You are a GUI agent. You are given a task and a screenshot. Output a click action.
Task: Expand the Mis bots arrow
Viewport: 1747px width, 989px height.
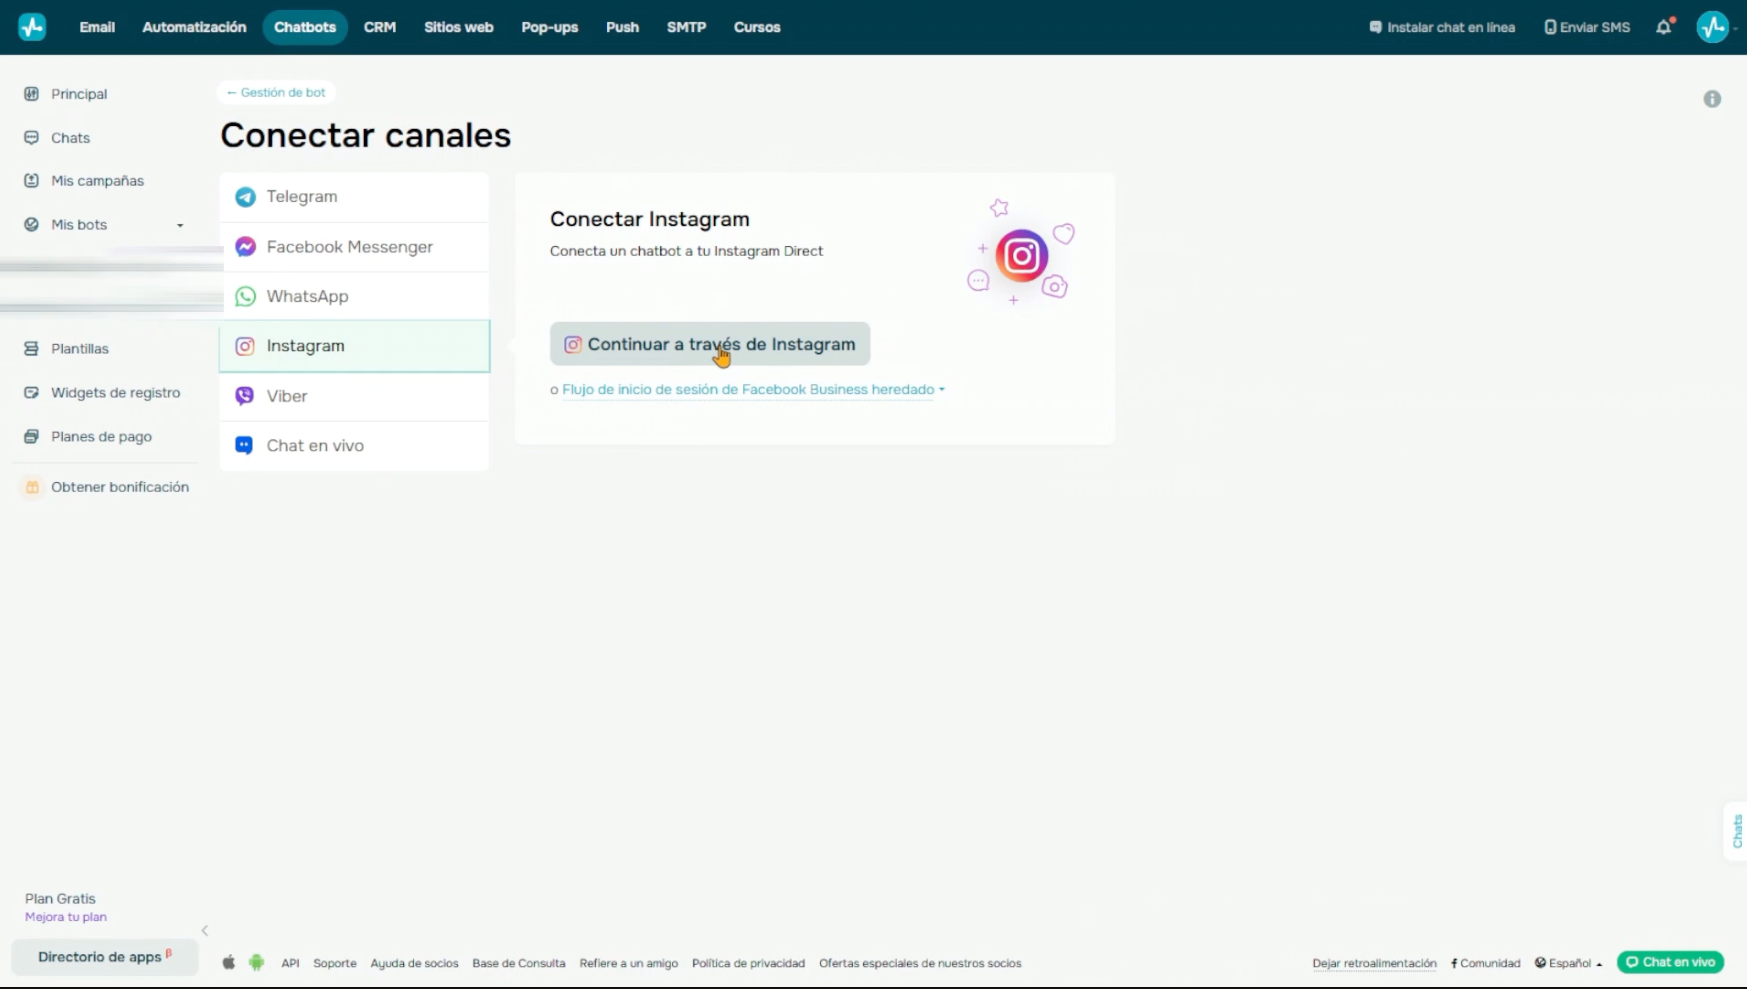coord(181,225)
